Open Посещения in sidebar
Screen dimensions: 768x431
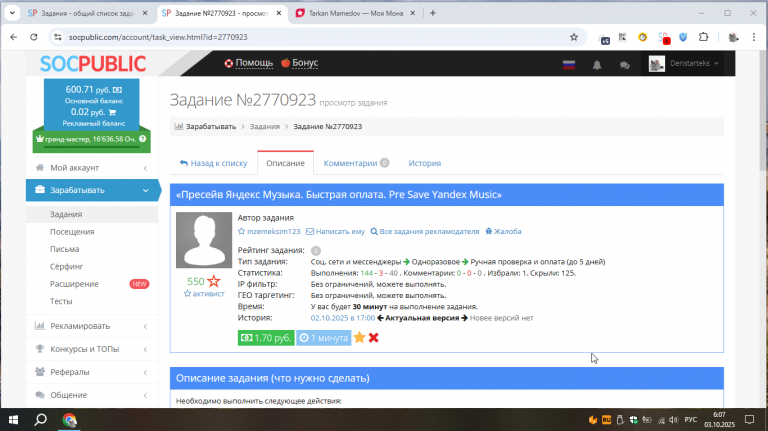click(72, 232)
